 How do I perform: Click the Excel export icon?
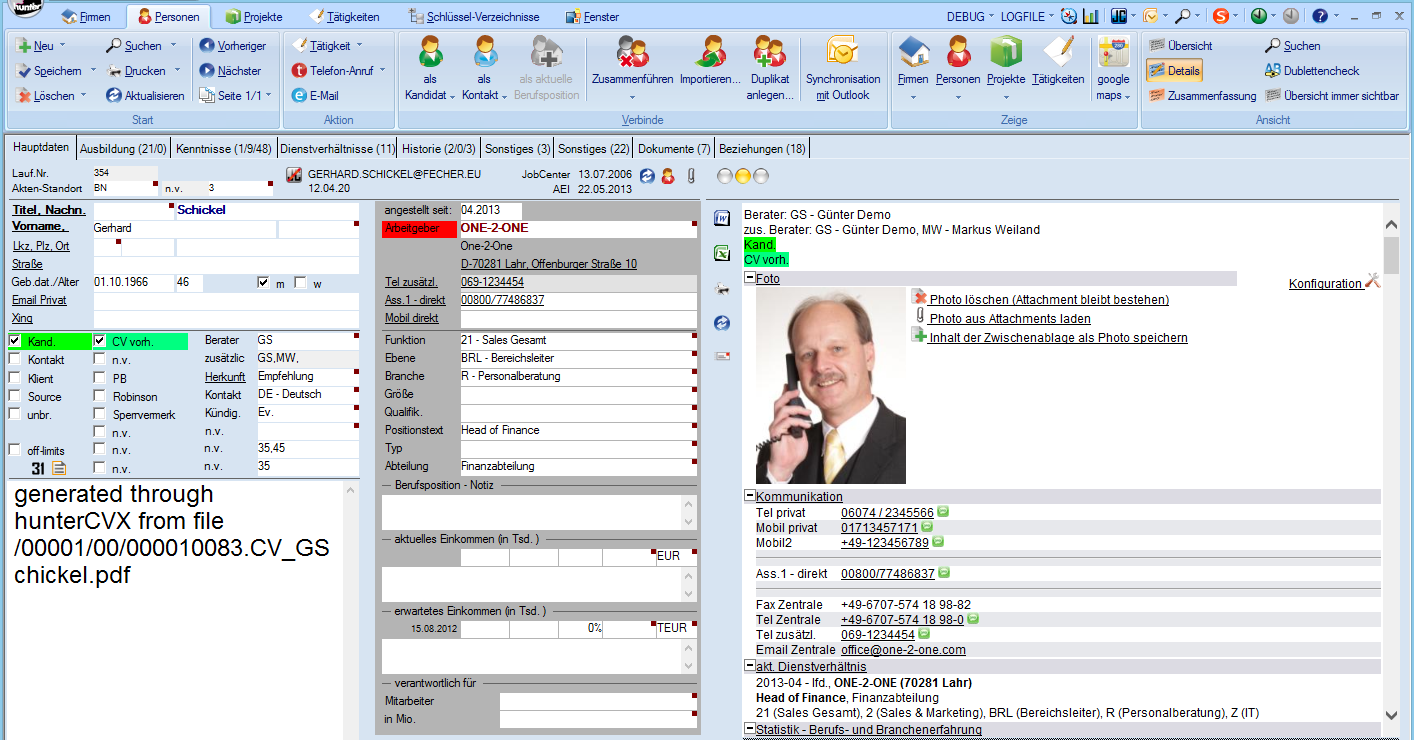722,253
